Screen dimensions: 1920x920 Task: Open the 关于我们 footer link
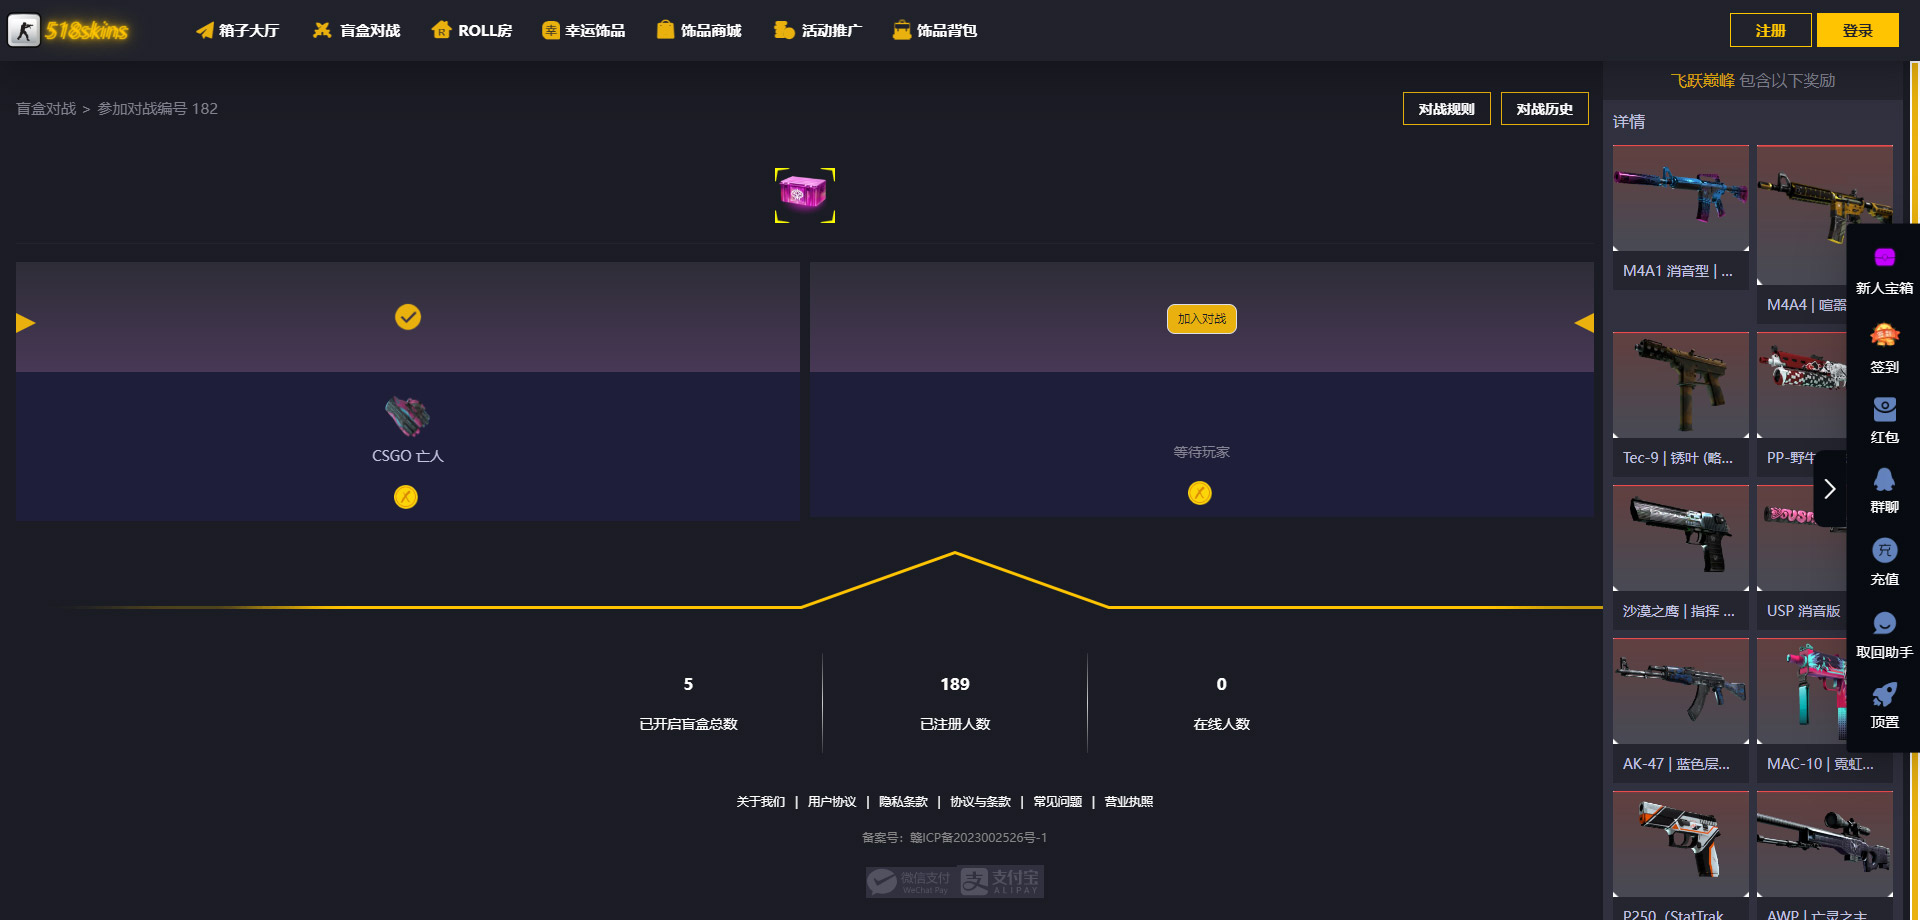[760, 802]
